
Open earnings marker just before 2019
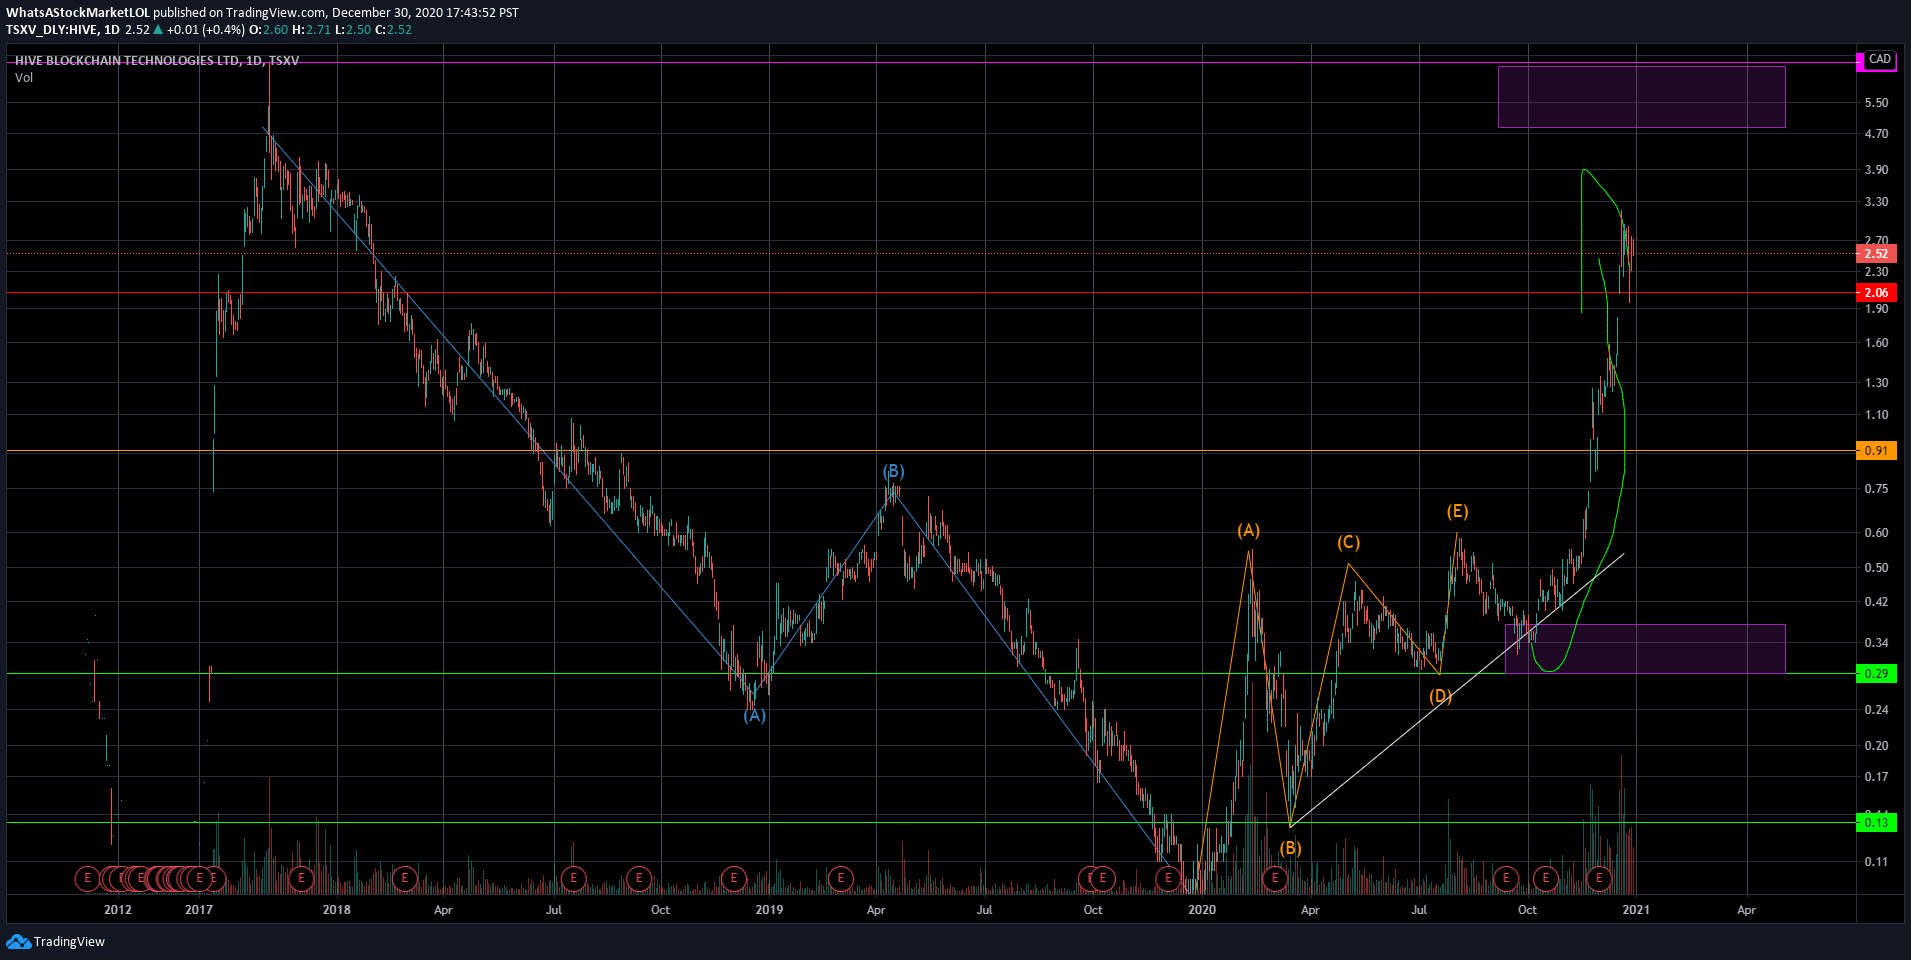click(734, 879)
